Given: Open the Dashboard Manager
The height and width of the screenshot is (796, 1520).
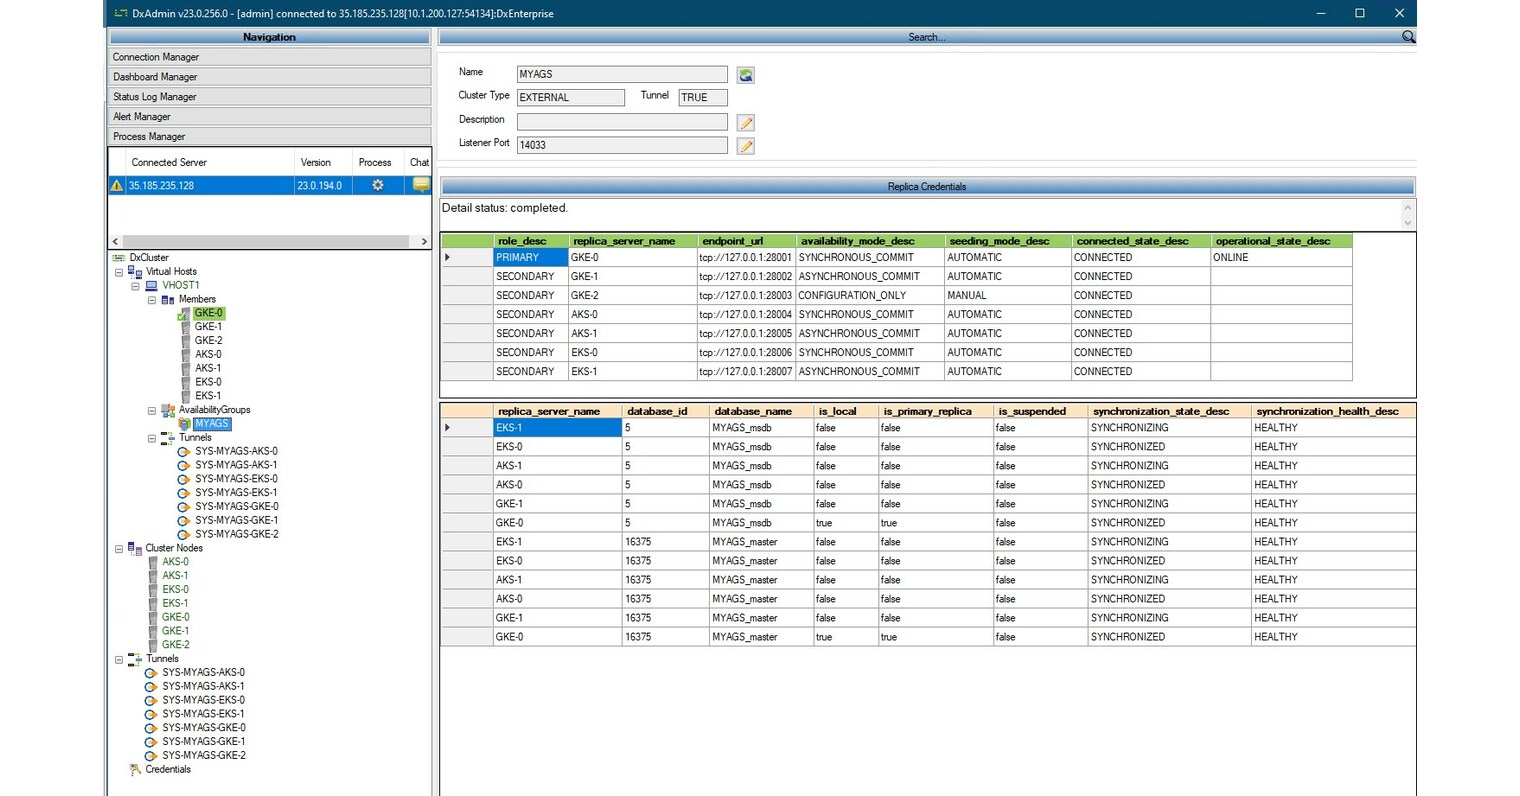Looking at the screenshot, I should (x=270, y=76).
